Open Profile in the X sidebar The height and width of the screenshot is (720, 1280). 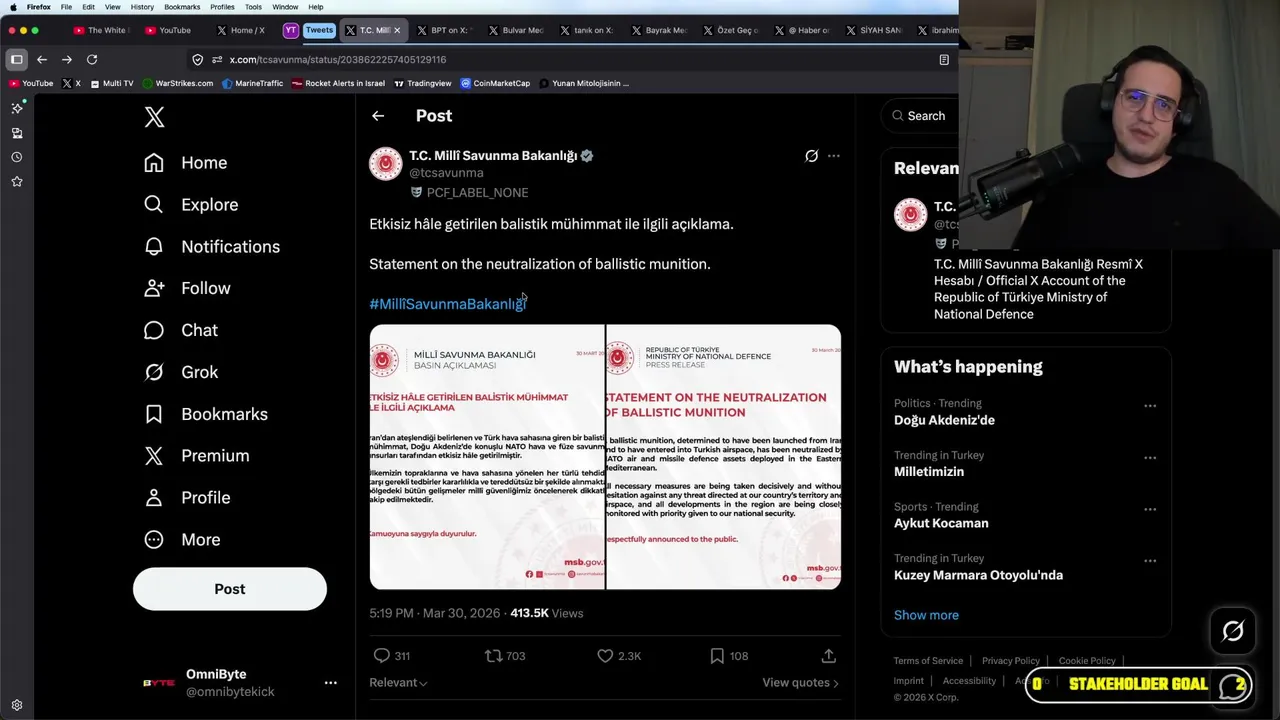tap(187, 498)
